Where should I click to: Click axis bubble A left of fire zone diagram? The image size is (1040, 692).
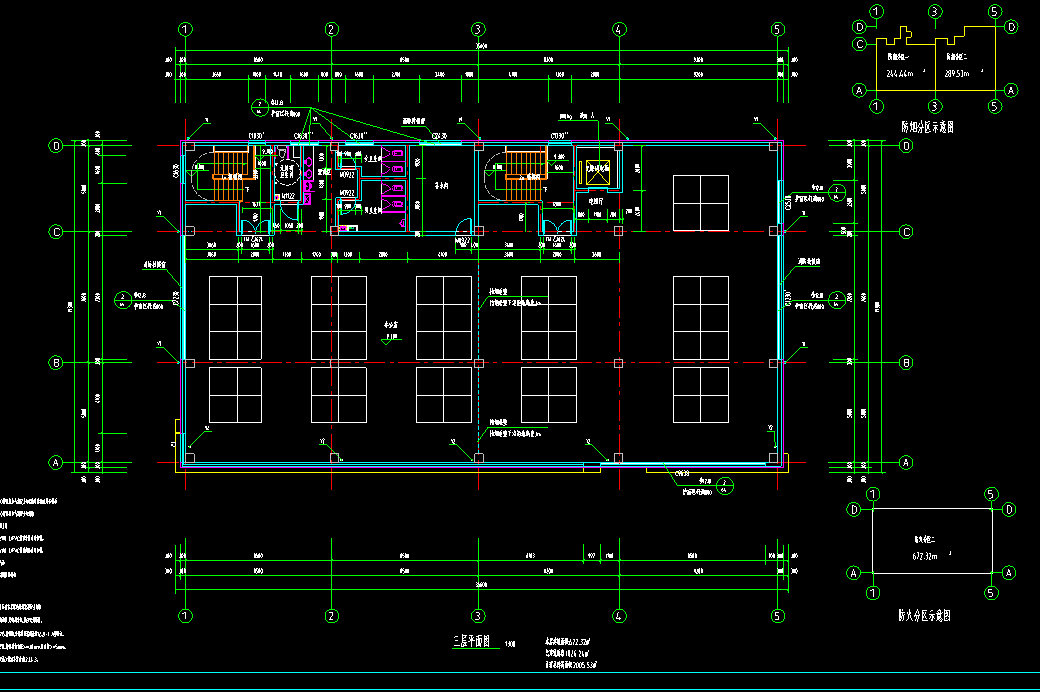click(854, 573)
